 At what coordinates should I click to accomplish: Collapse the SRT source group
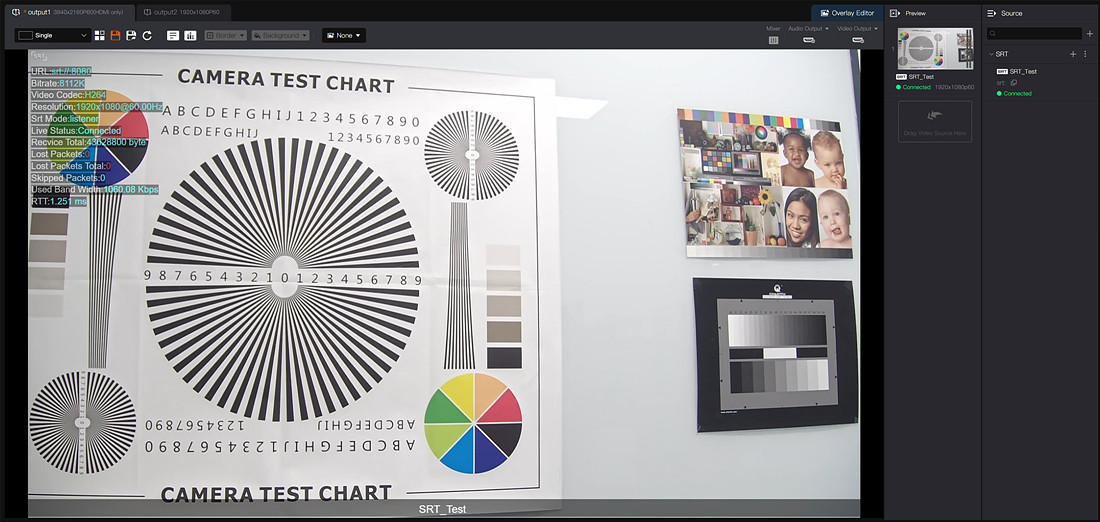click(990, 54)
